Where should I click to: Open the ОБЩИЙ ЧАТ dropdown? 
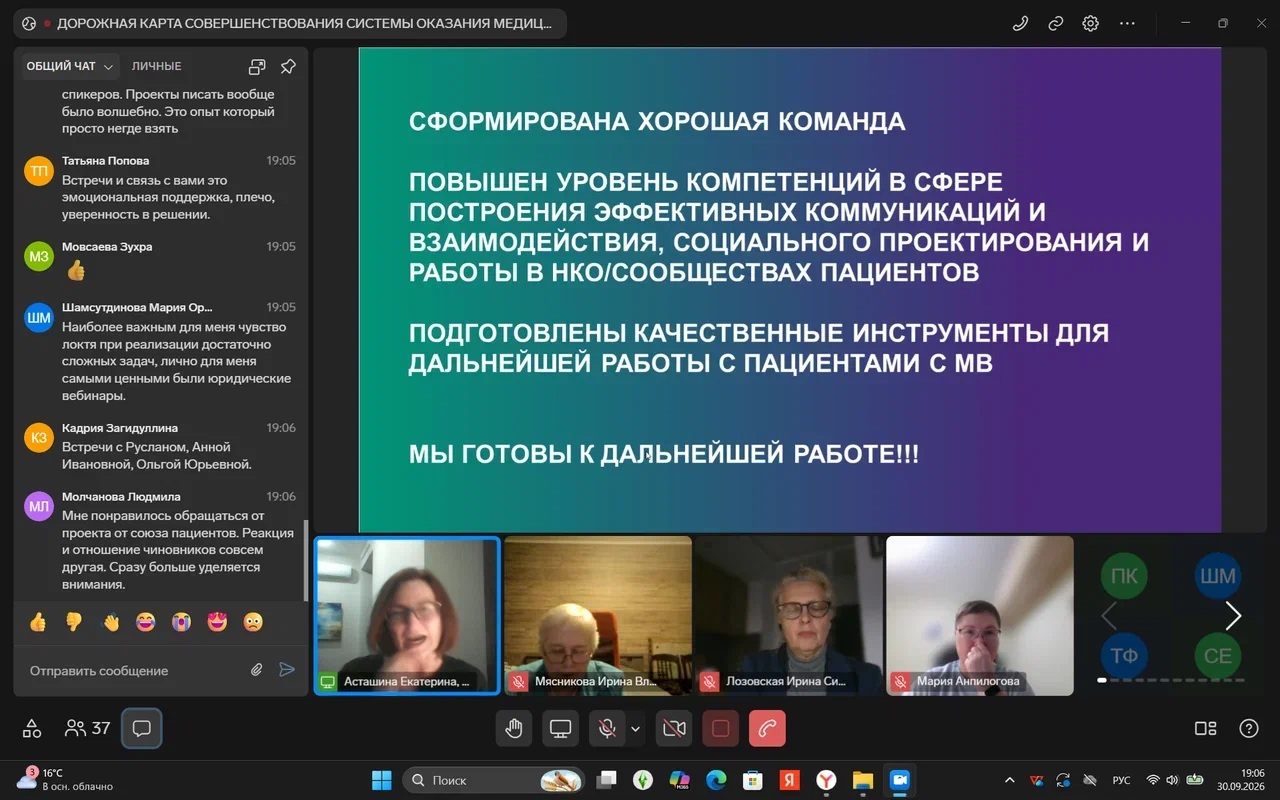pyautogui.click(x=69, y=66)
